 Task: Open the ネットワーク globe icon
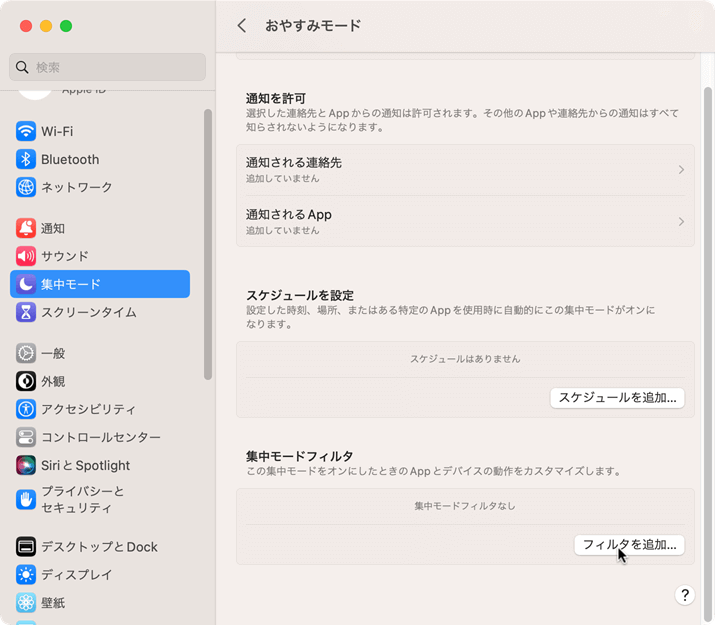[x=26, y=187]
